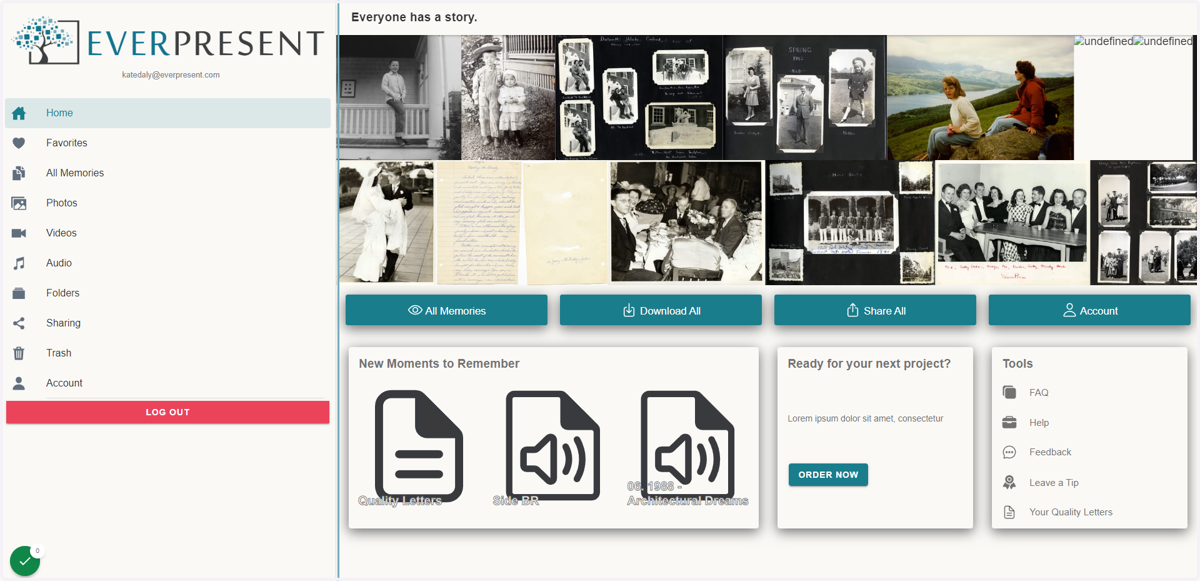Viewport: 1200px width, 581px height.
Task: Click the Photos picture icon
Action: pos(19,203)
